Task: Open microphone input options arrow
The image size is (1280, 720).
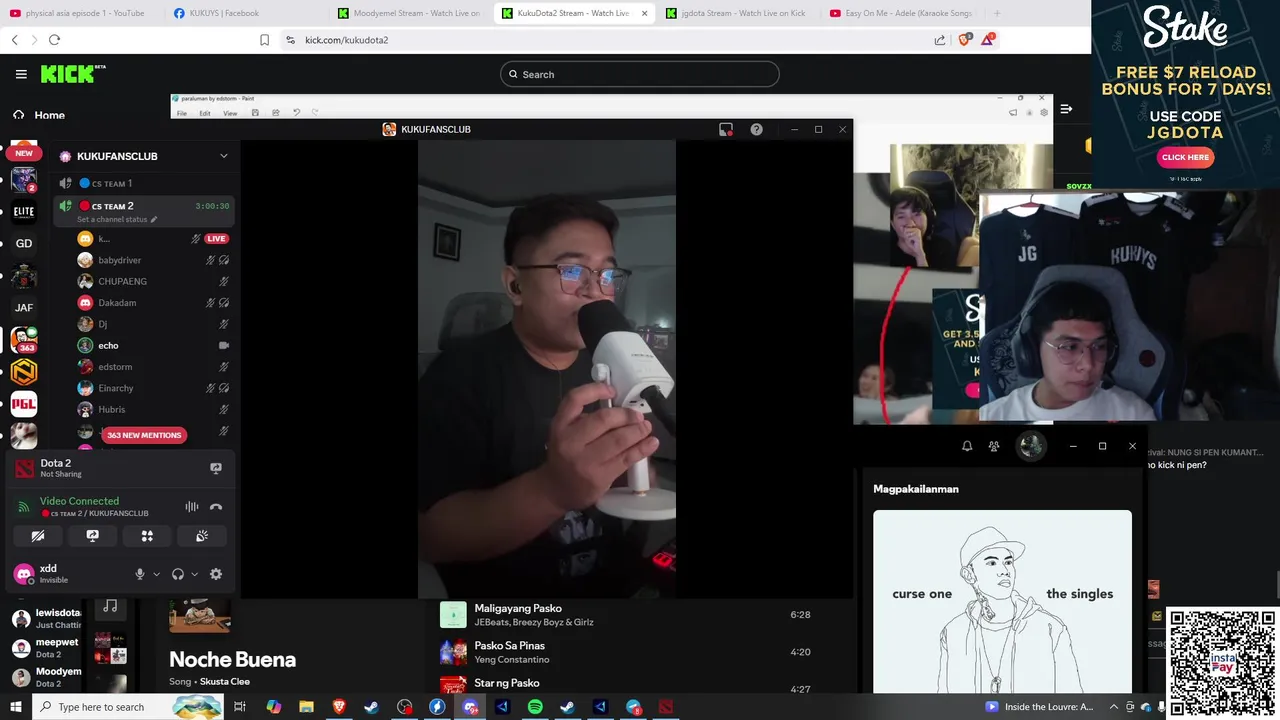Action: (x=157, y=574)
